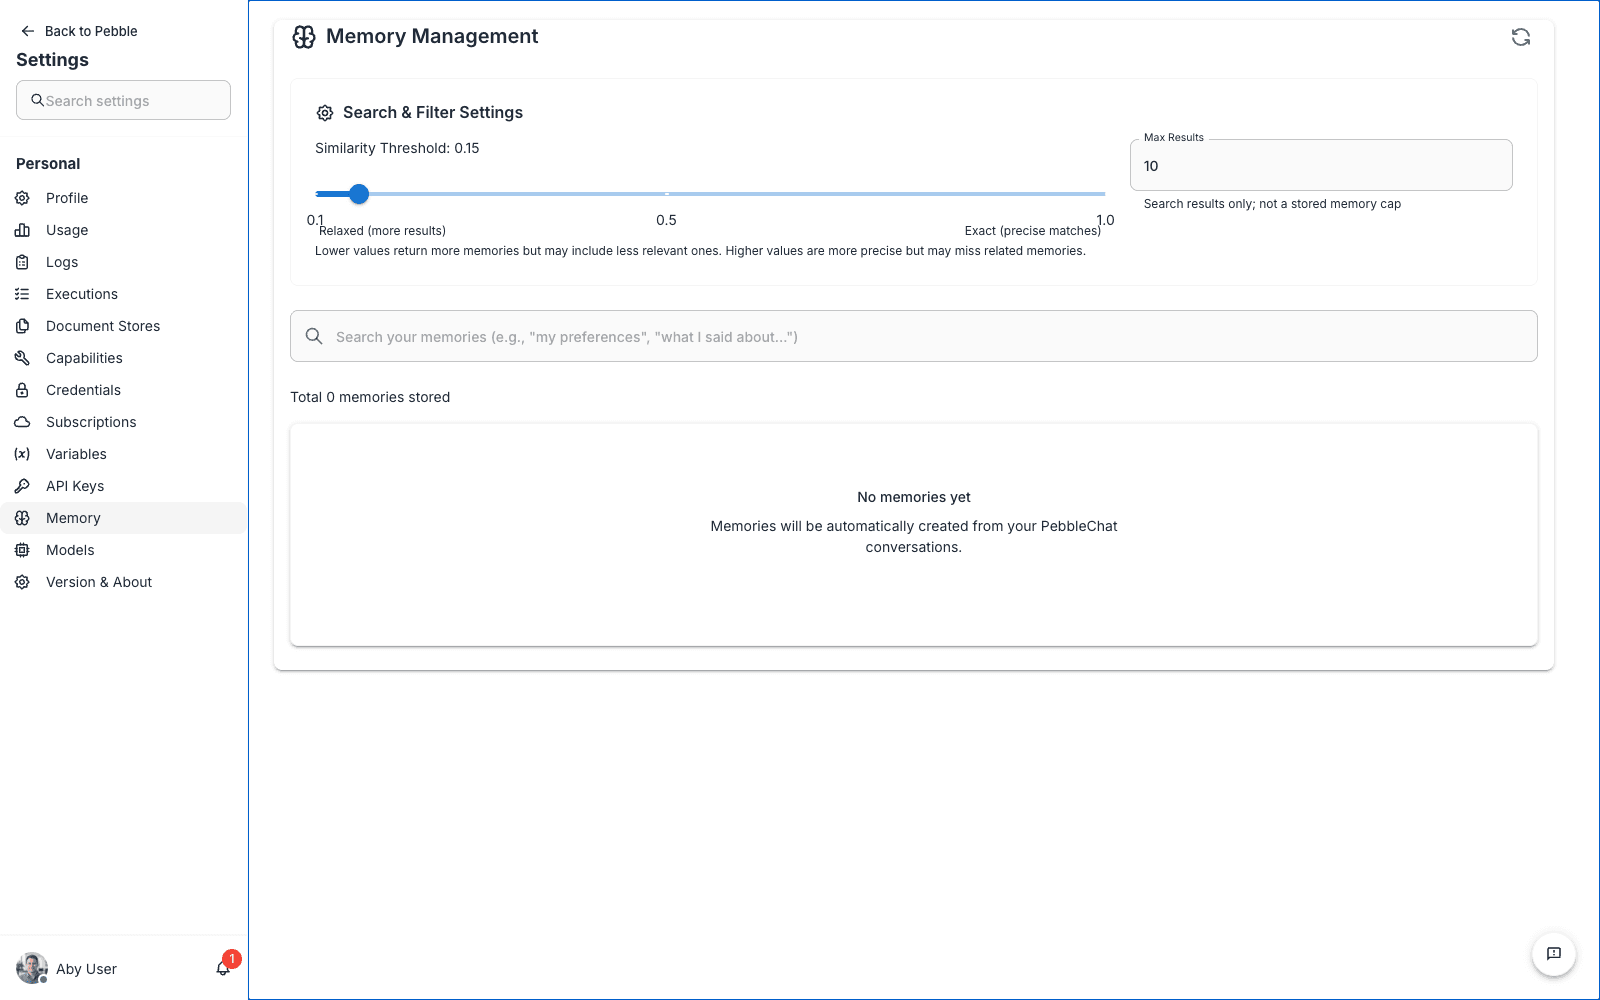Click the Models chip icon
1600x1000 pixels.
22,550
